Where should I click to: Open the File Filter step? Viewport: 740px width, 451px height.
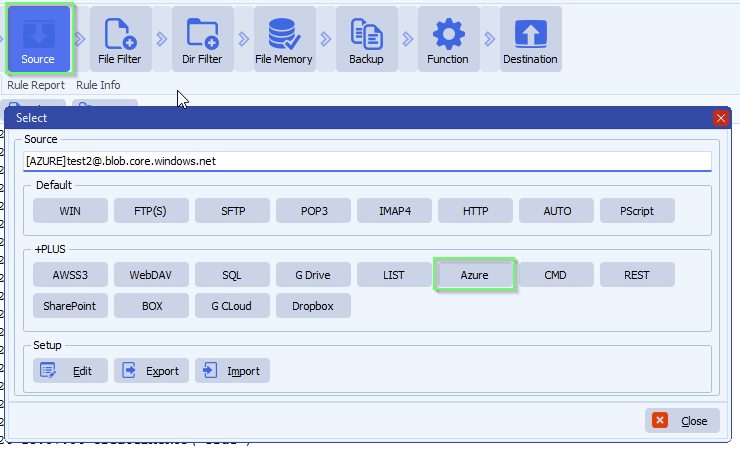pyautogui.click(x=120, y=39)
